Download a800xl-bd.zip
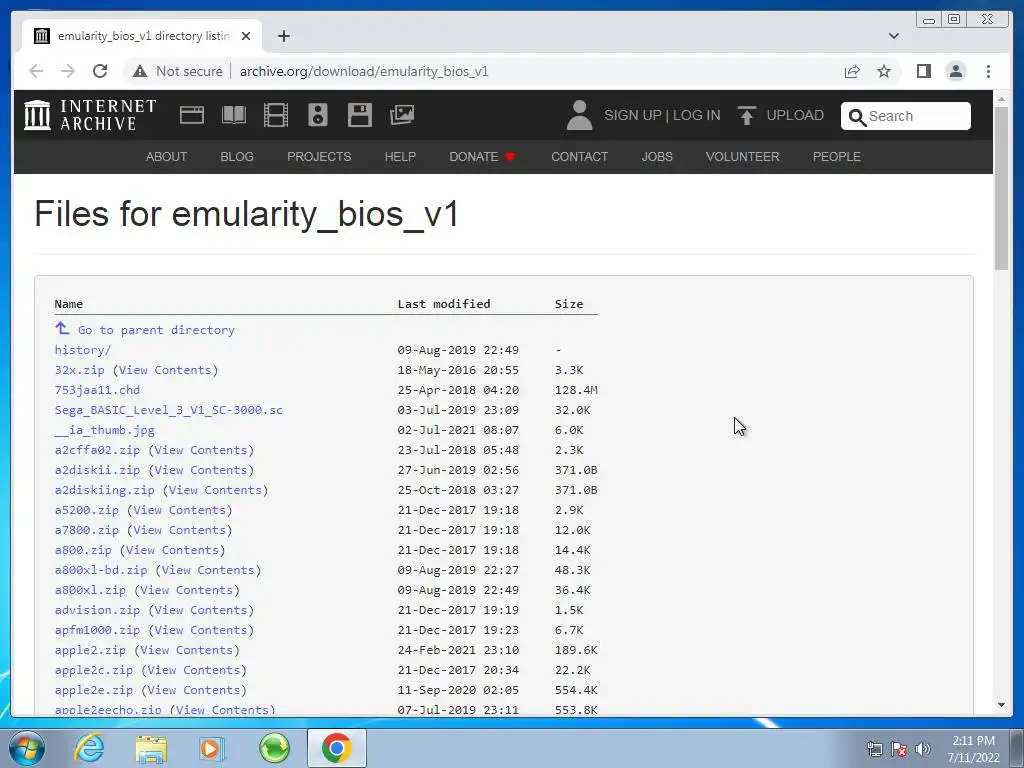The height and width of the screenshot is (768, 1024). click(x=101, y=570)
